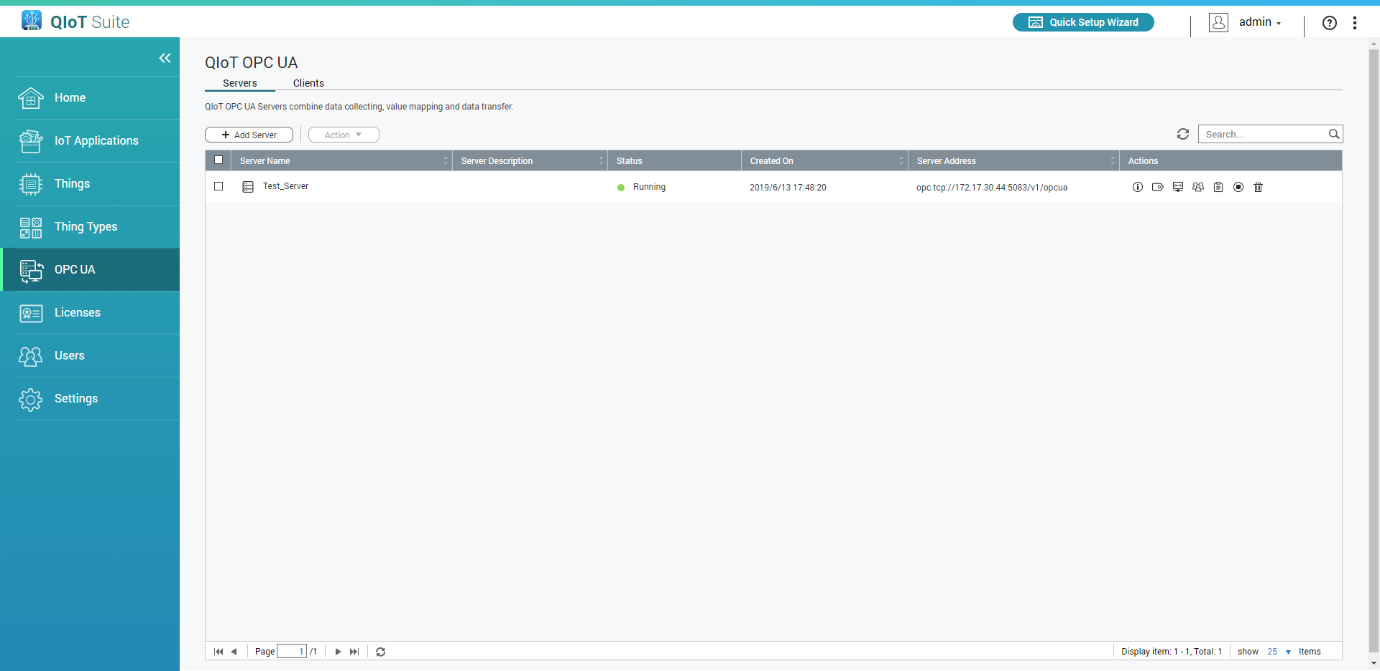Open Settings in the sidebar
The width and height of the screenshot is (1380, 671).
pyautogui.click(x=90, y=399)
